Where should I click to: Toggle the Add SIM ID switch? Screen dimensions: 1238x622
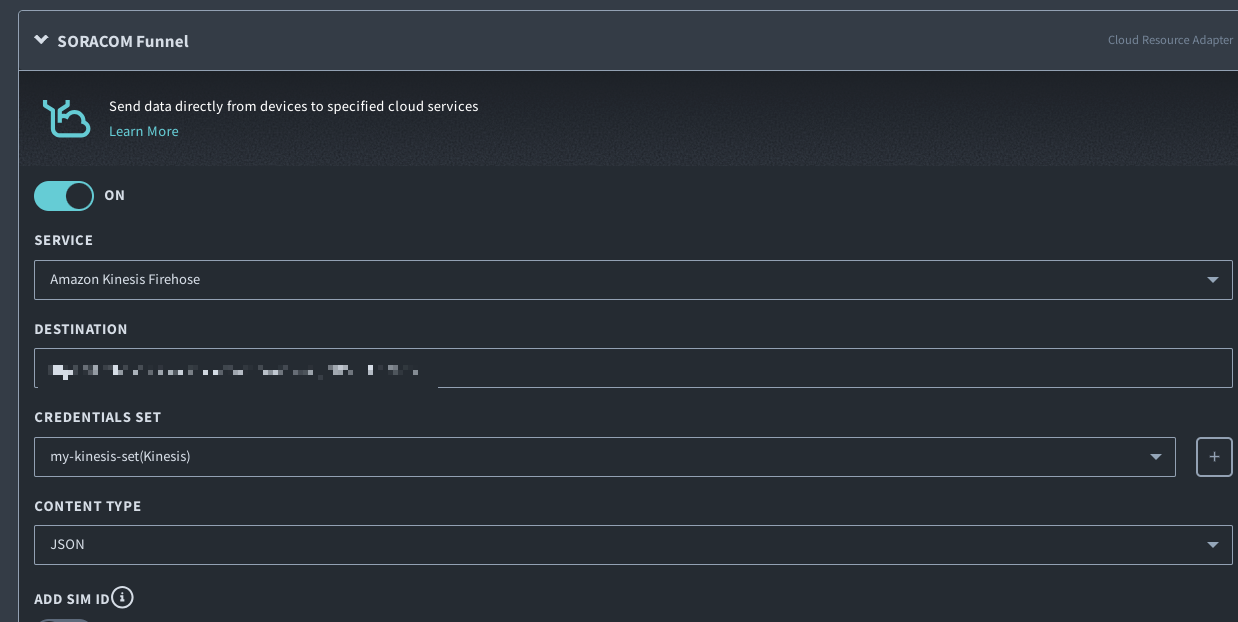pyautogui.click(x=64, y=620)
